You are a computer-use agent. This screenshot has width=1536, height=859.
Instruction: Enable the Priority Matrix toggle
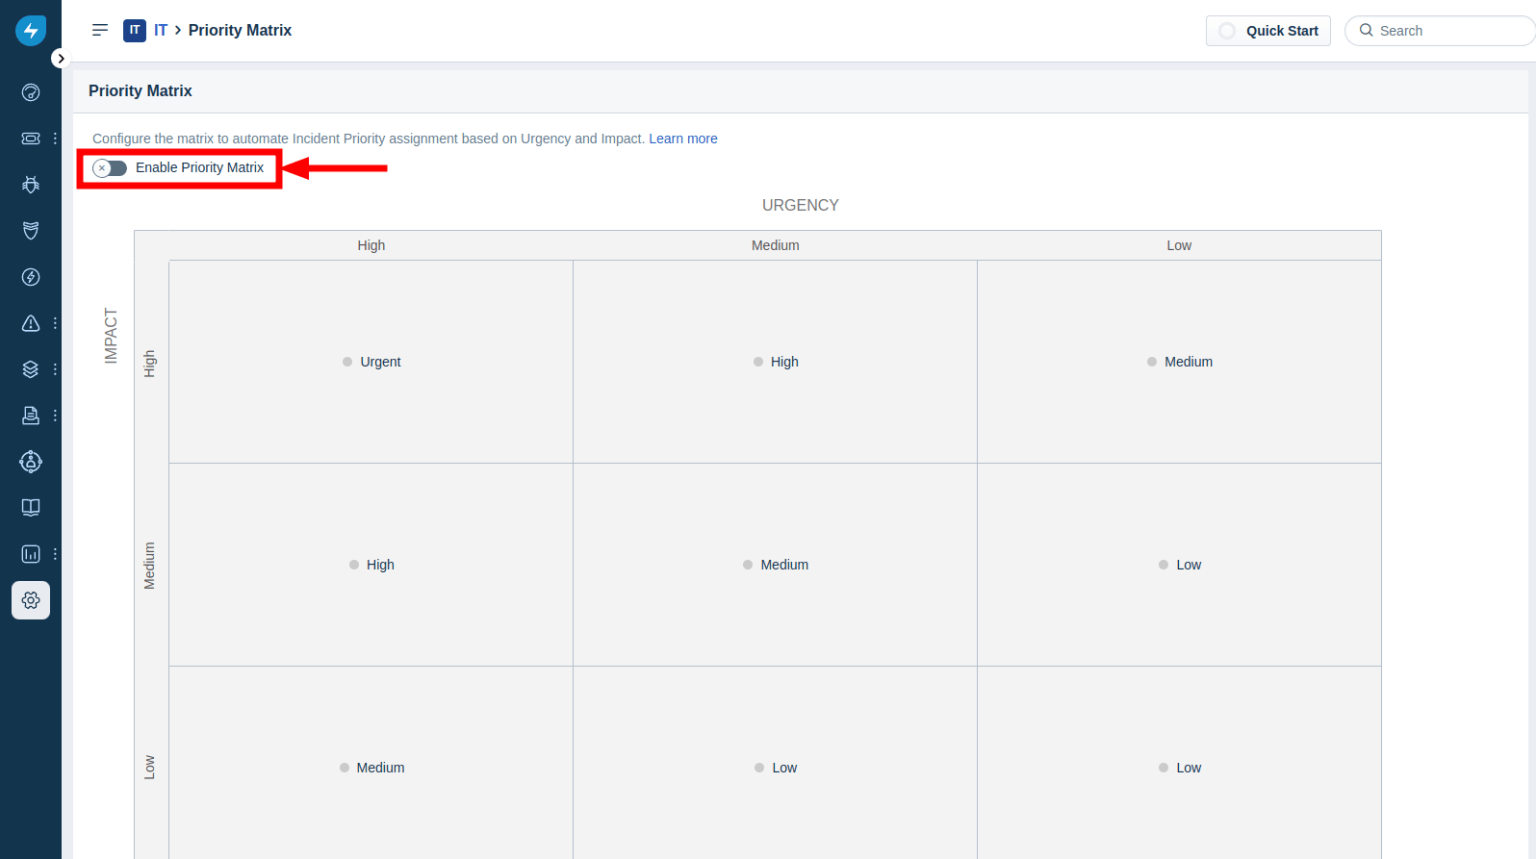tap(109, 167)
